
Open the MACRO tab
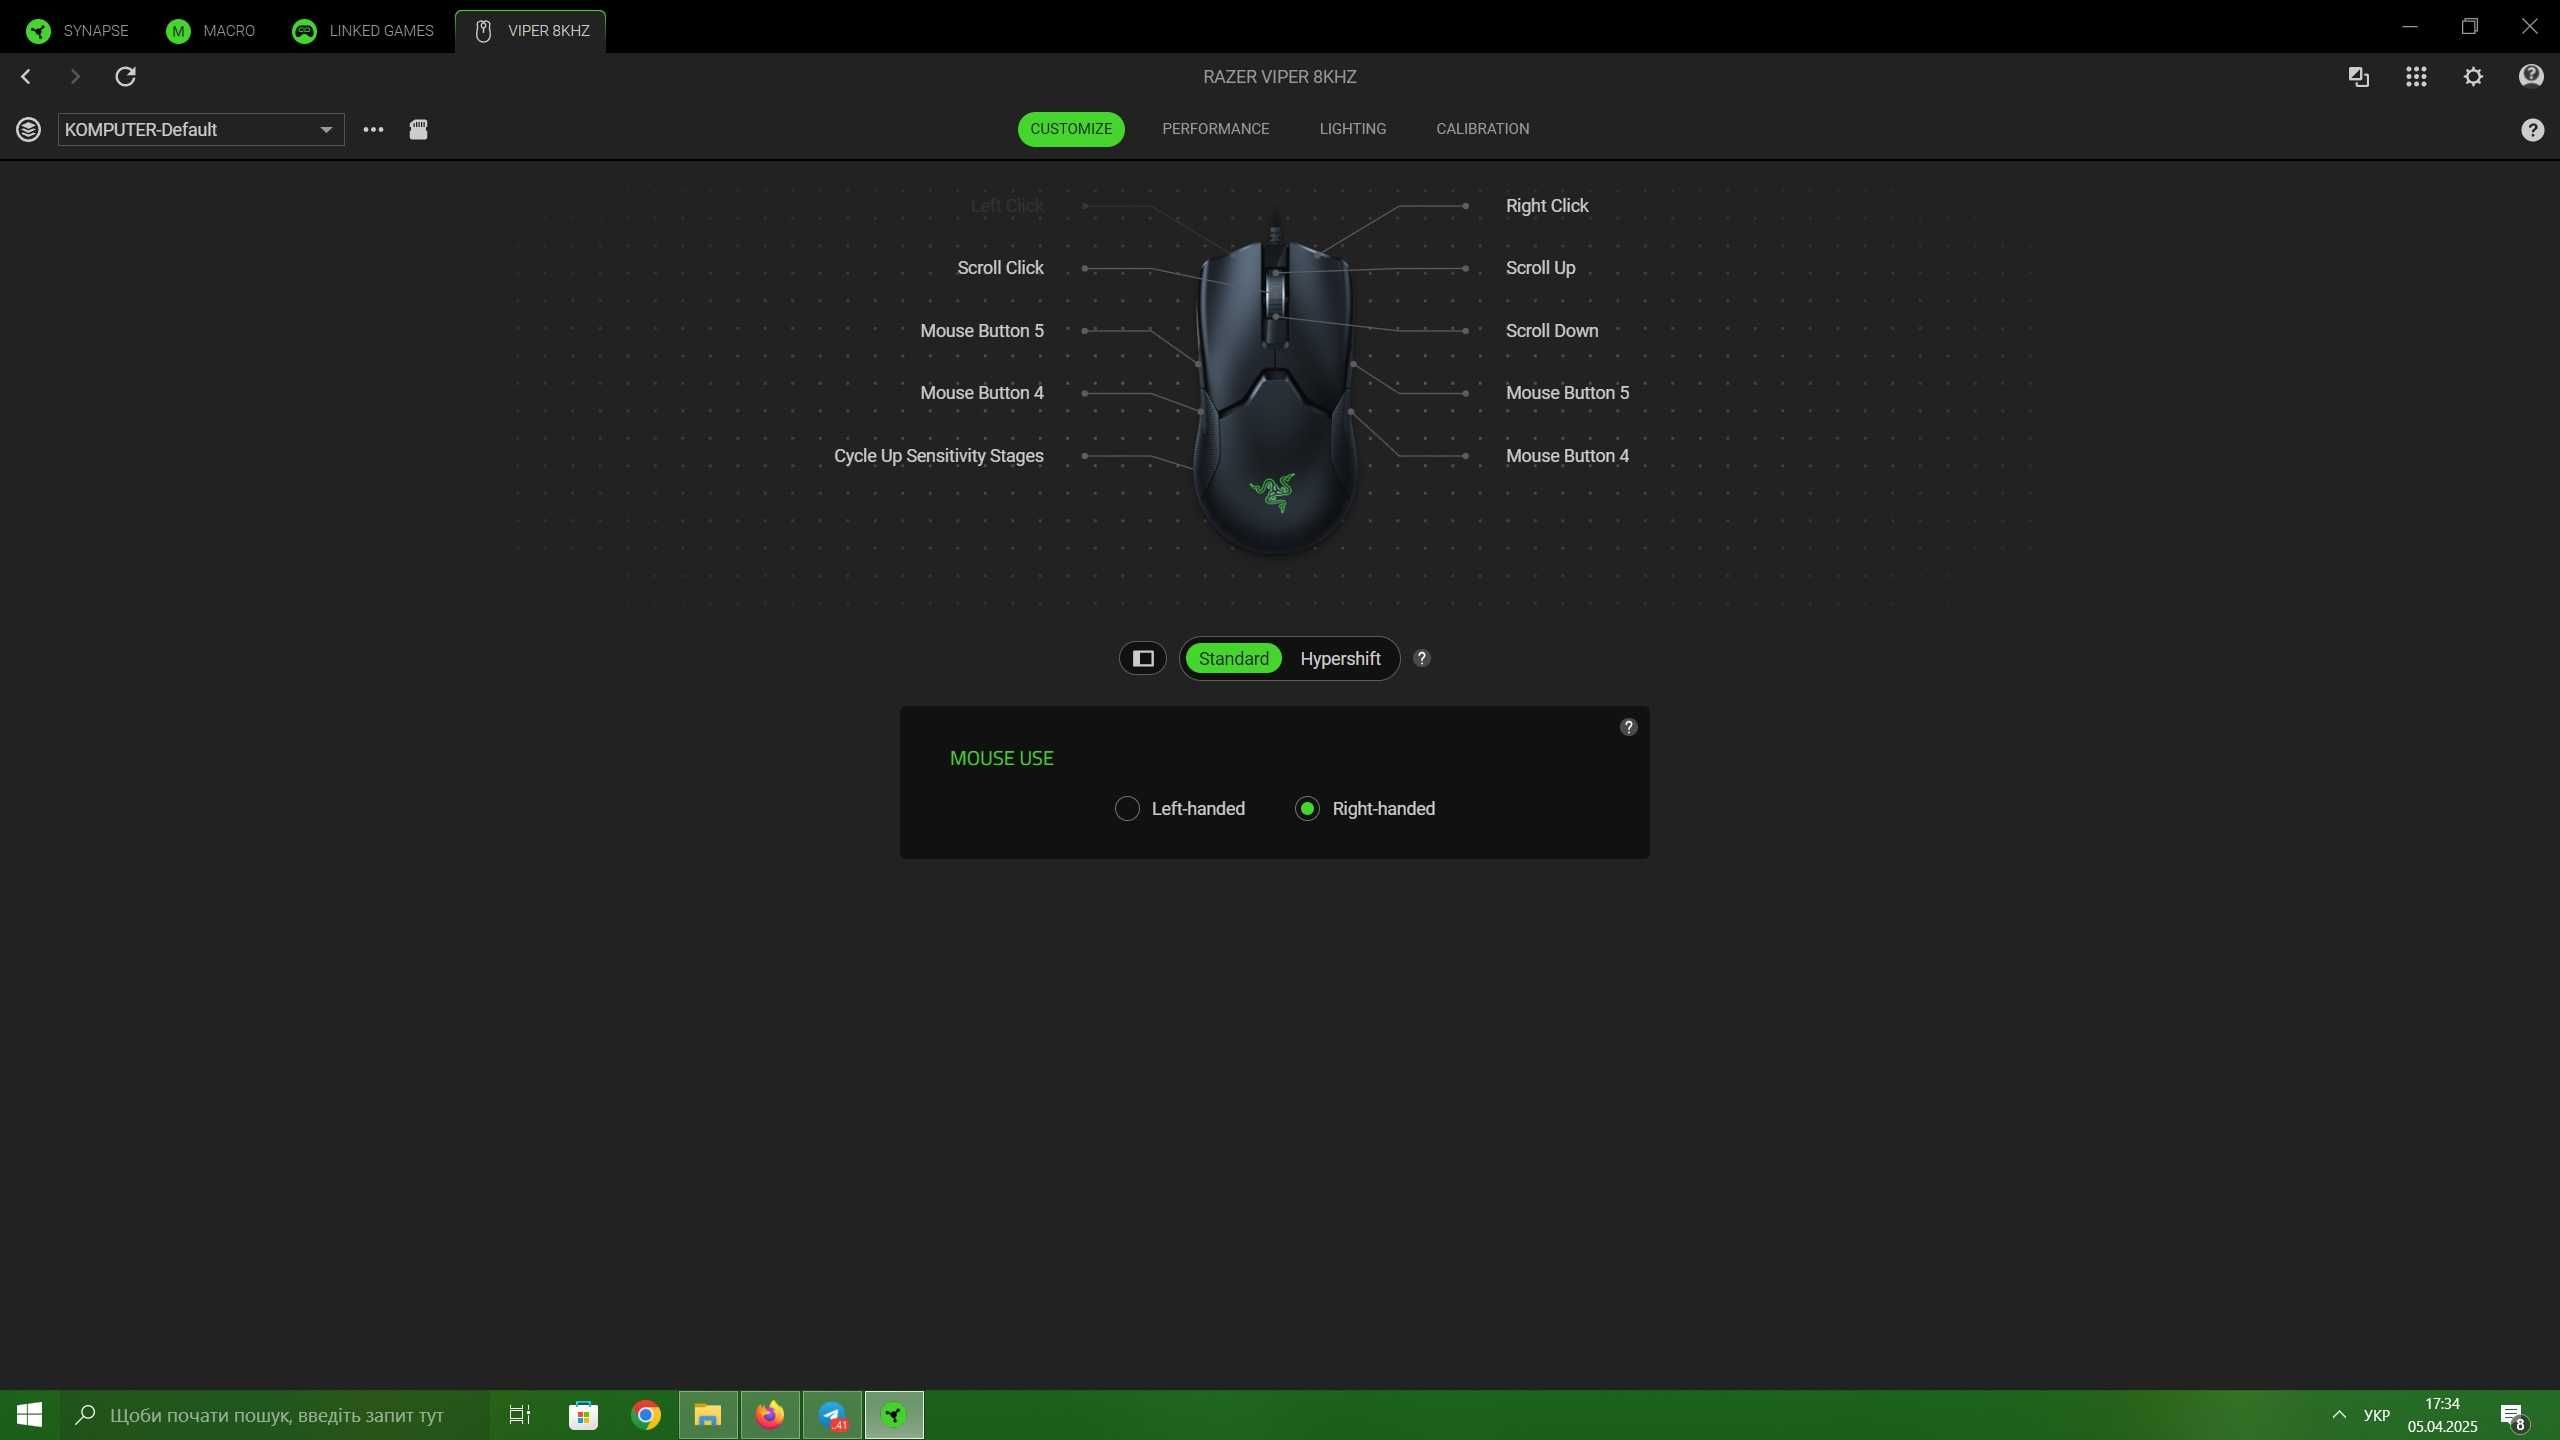click(211, 31)
